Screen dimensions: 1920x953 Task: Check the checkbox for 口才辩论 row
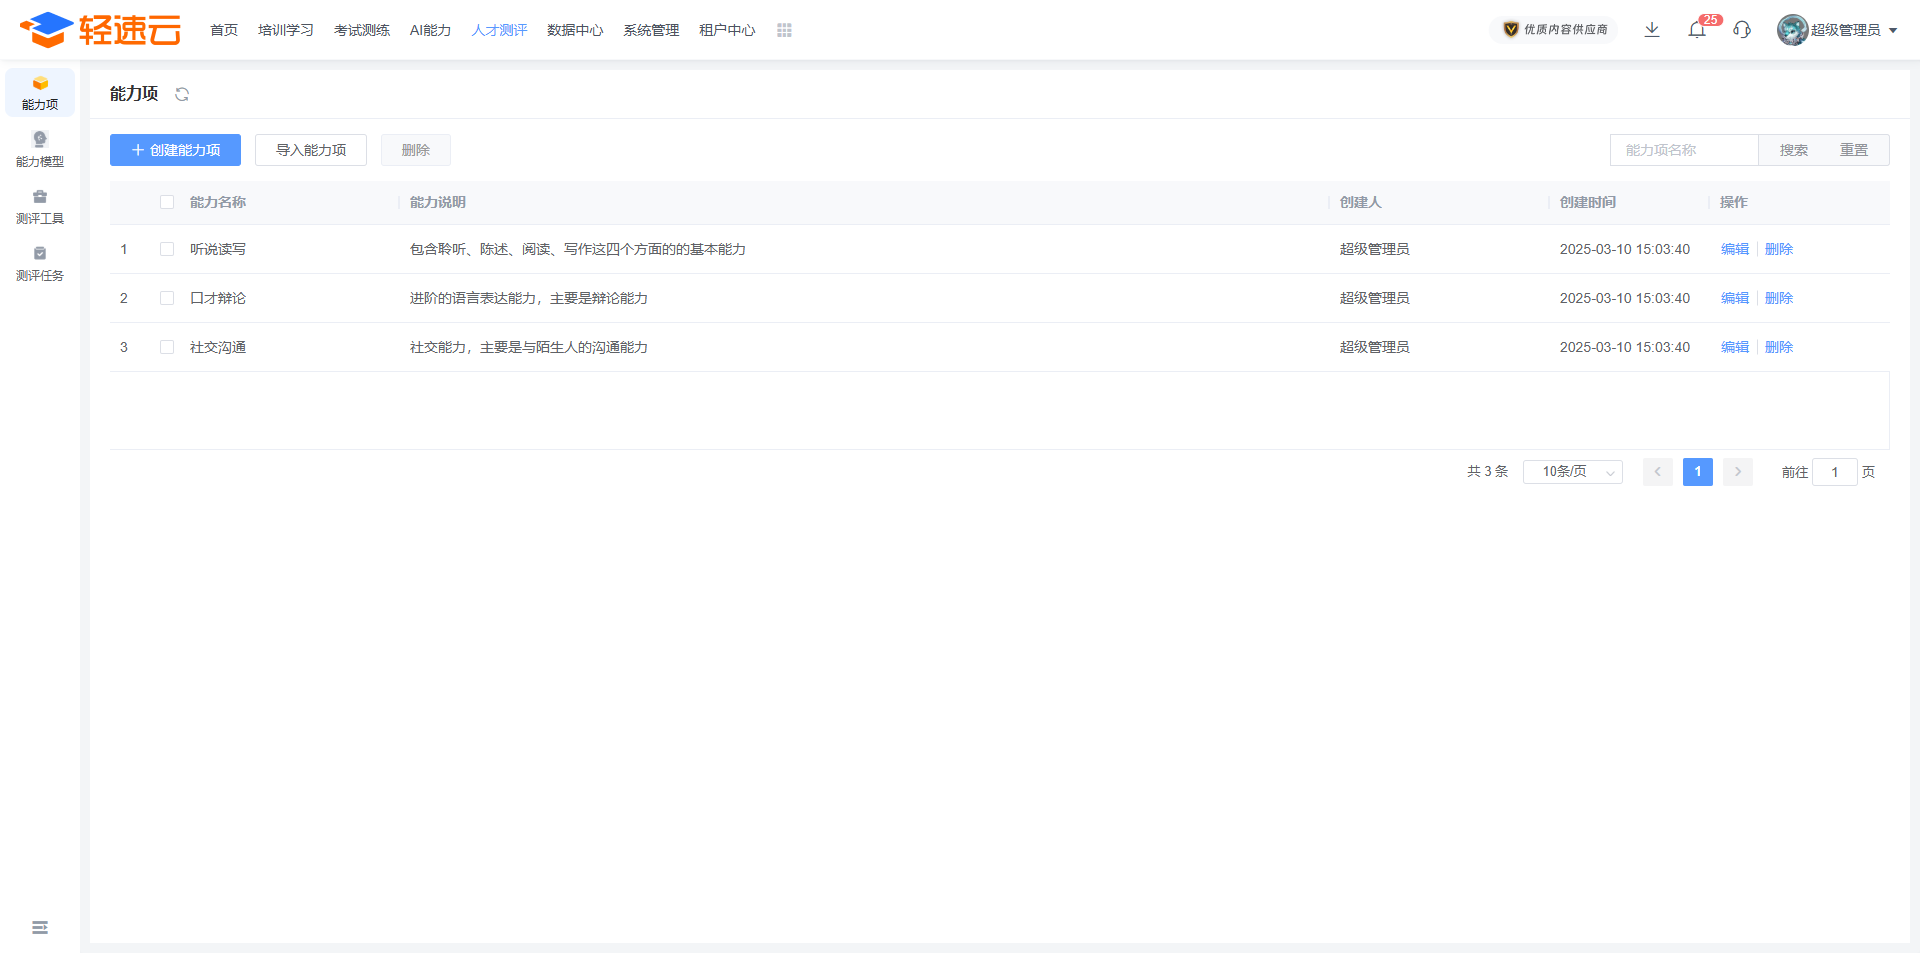point(167,298)
